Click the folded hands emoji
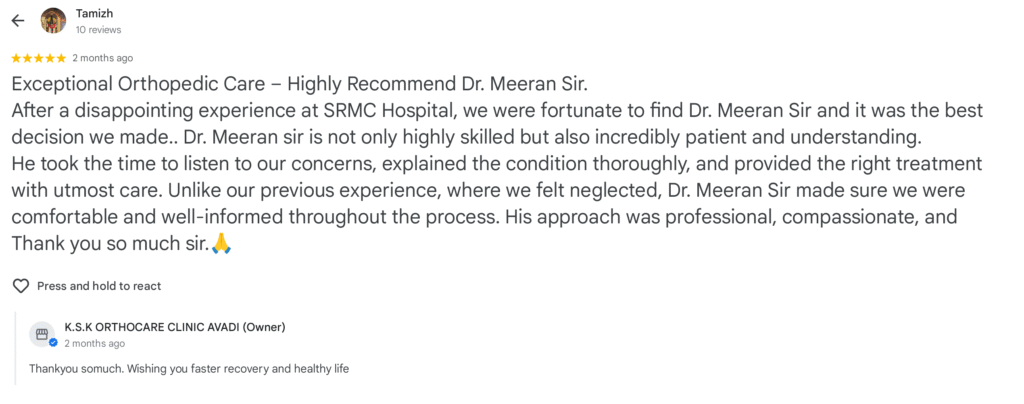 [222, 245]
